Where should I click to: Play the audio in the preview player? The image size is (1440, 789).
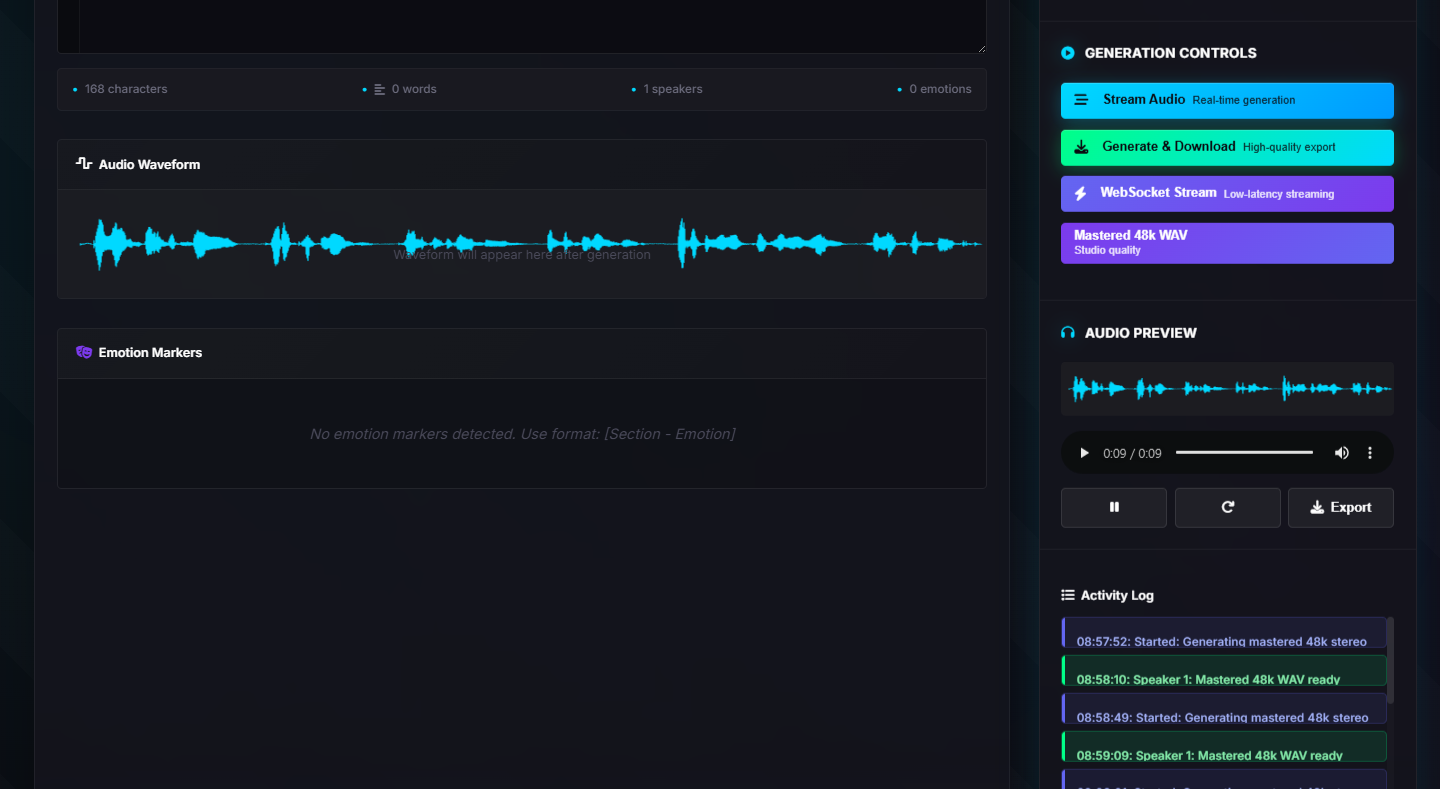(1084, 452)
